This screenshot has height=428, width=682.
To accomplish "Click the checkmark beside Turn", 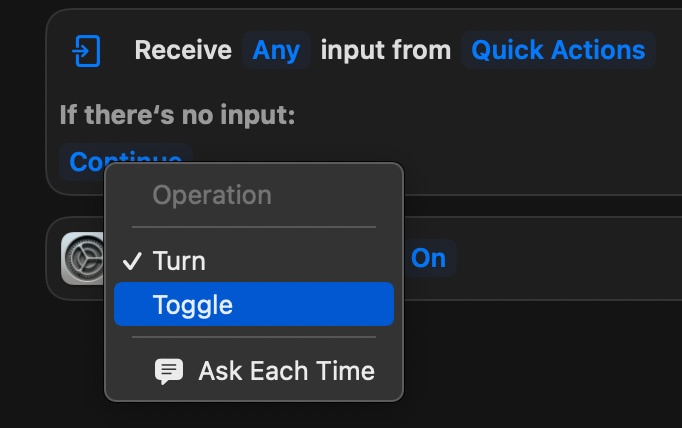I will [132, 261].
